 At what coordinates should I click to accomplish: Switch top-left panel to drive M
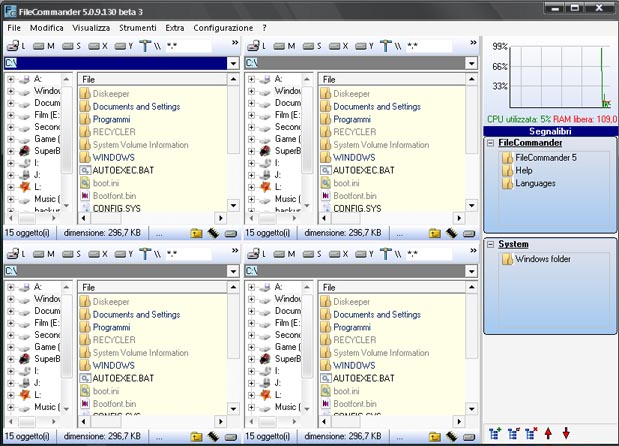pos(43,46)
